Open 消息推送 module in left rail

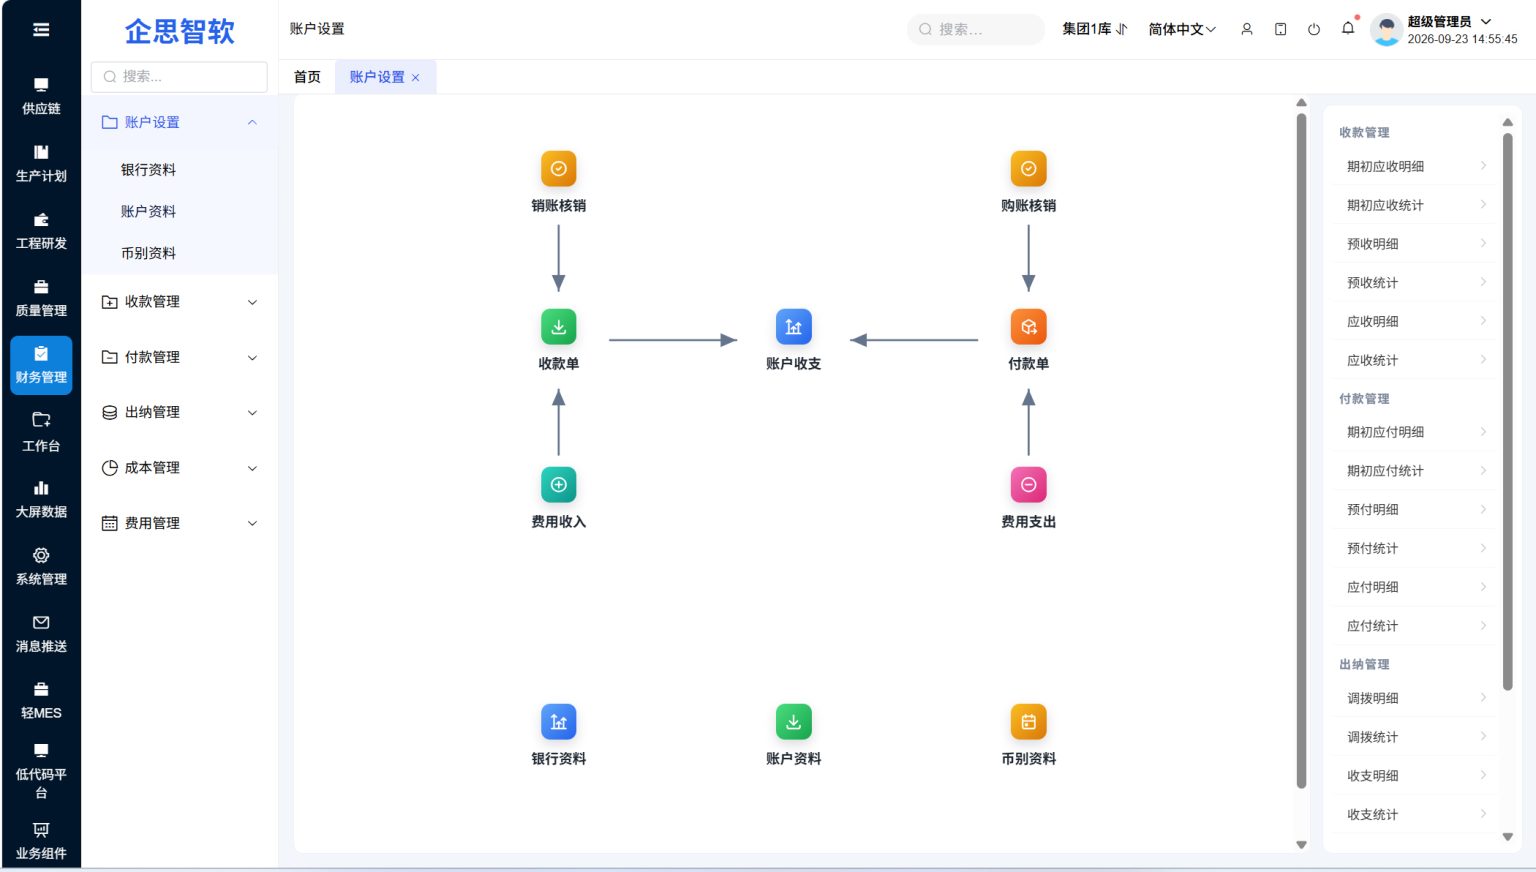click(x=41, y=634)
